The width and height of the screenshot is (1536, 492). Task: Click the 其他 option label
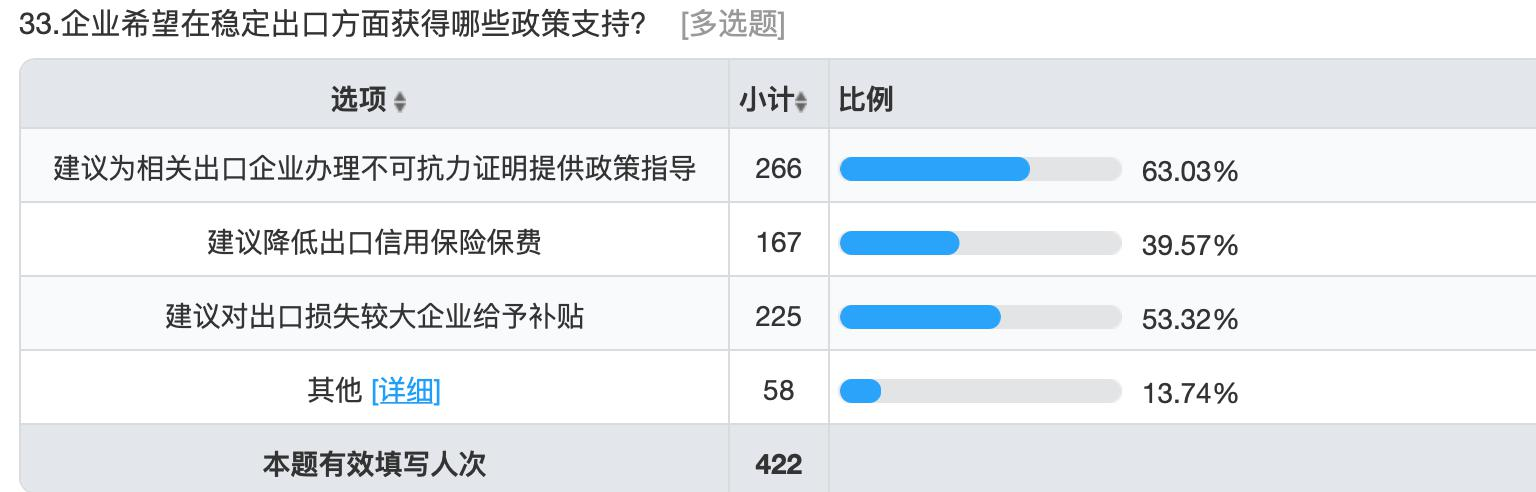tap(334, 390)
